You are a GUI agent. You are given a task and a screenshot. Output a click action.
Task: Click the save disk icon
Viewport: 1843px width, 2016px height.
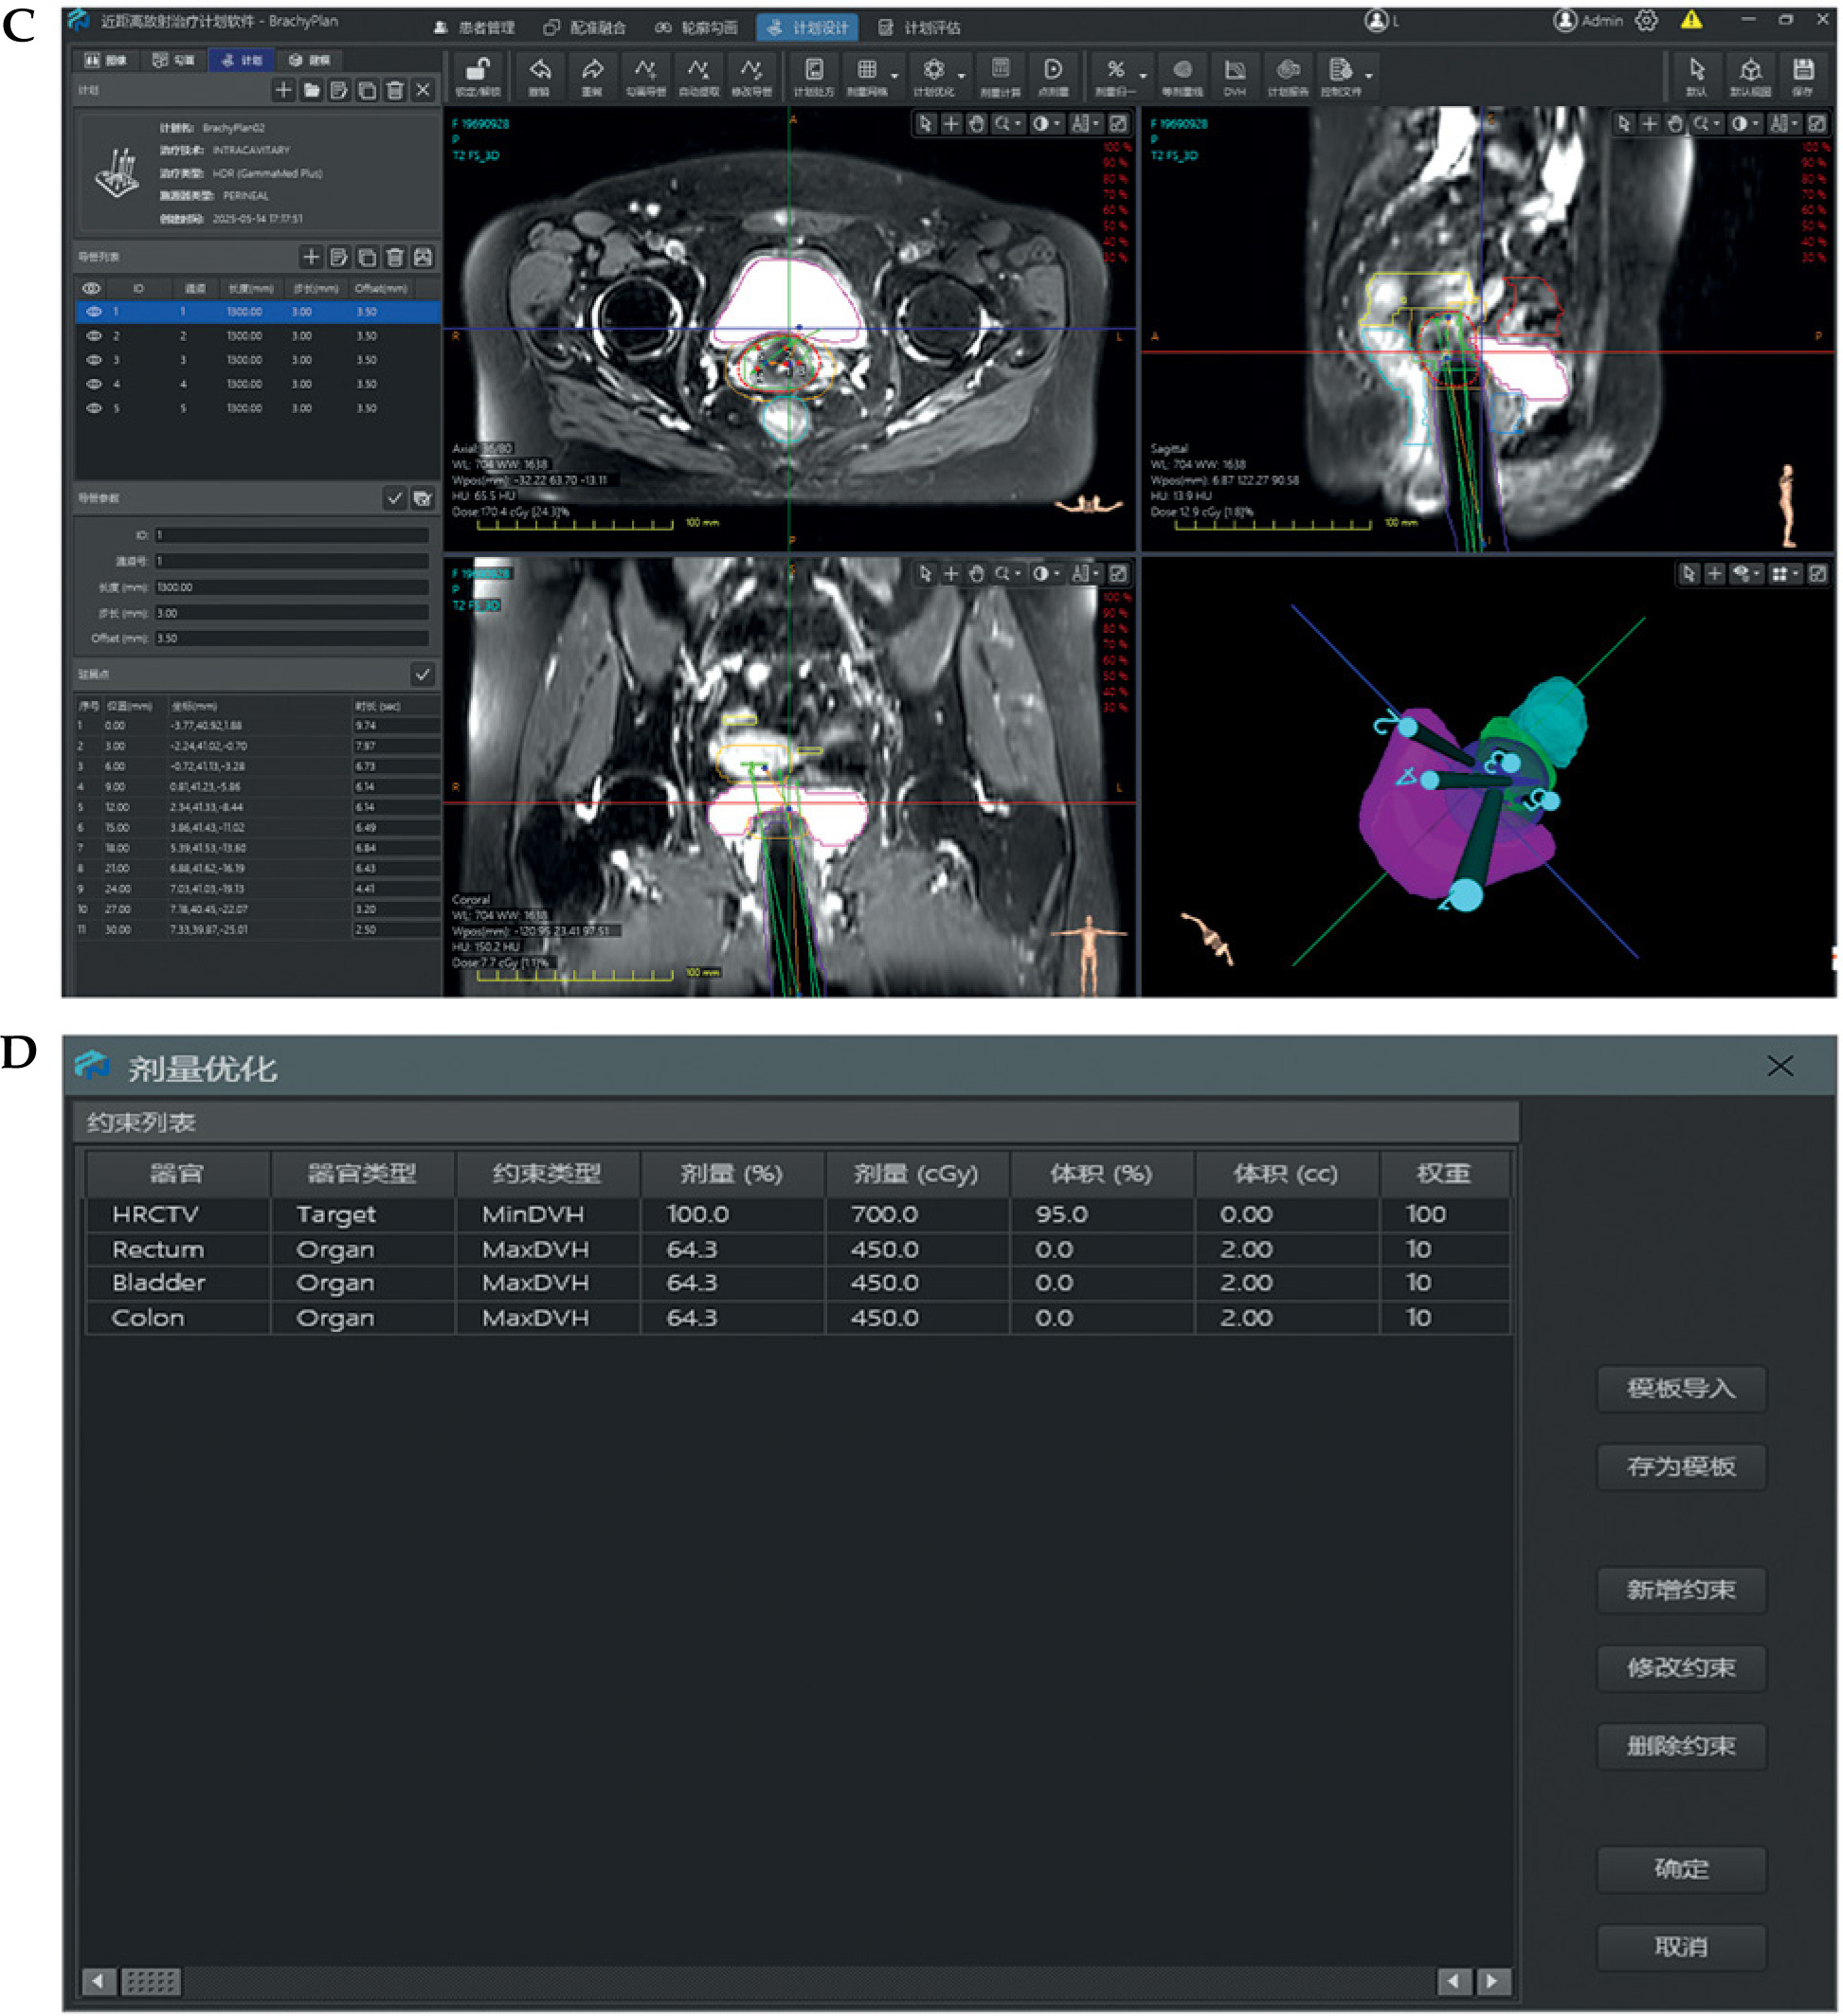point(1802,72)
